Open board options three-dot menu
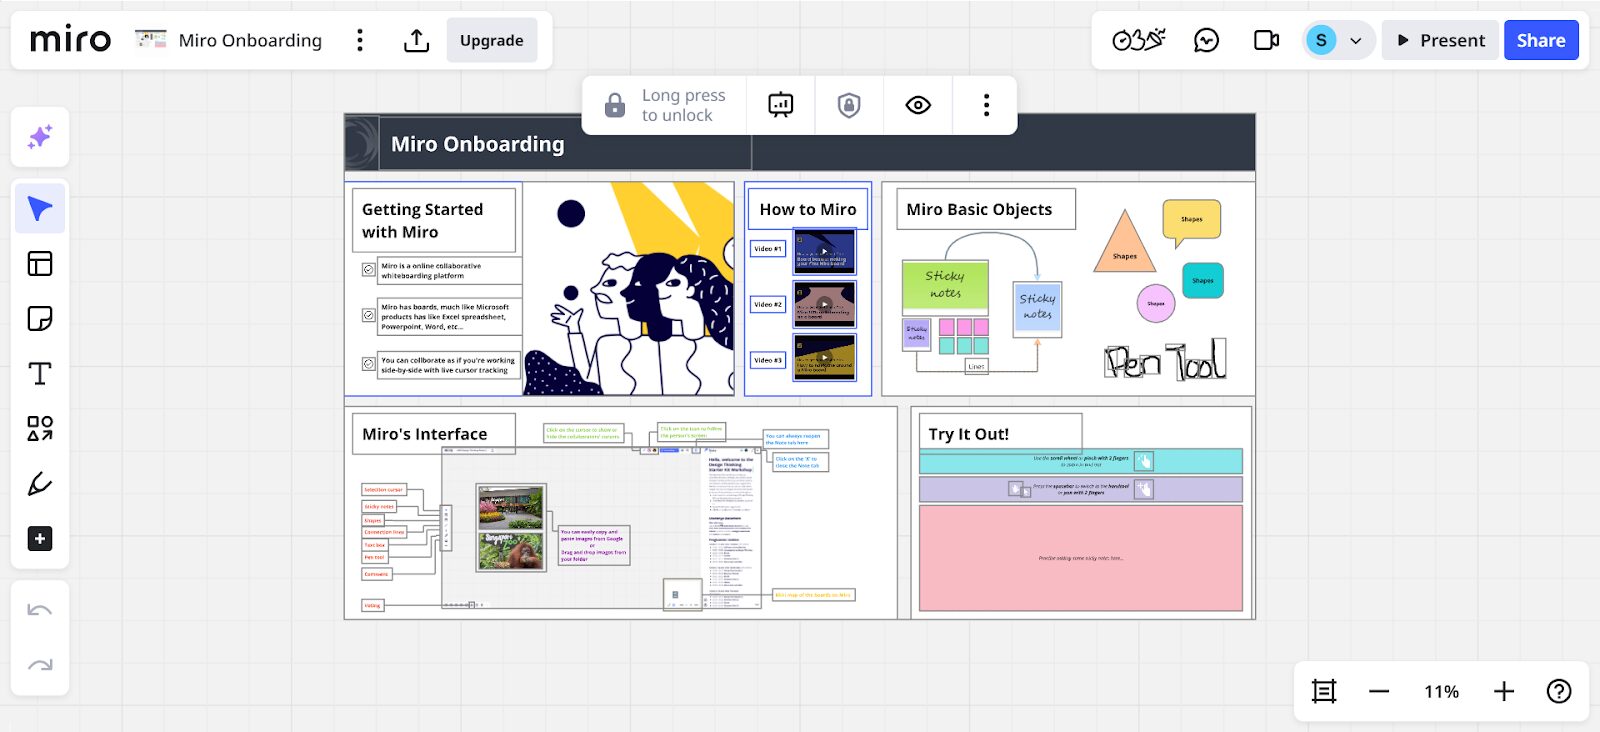The width and height of the screenshot is (1600, 732). pyautogui.click(x=360, y=40)
